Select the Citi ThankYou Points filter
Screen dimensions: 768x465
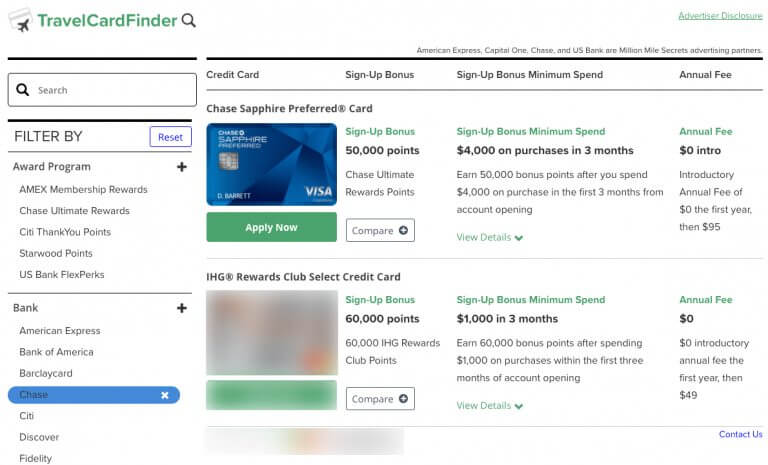[65, 232]
